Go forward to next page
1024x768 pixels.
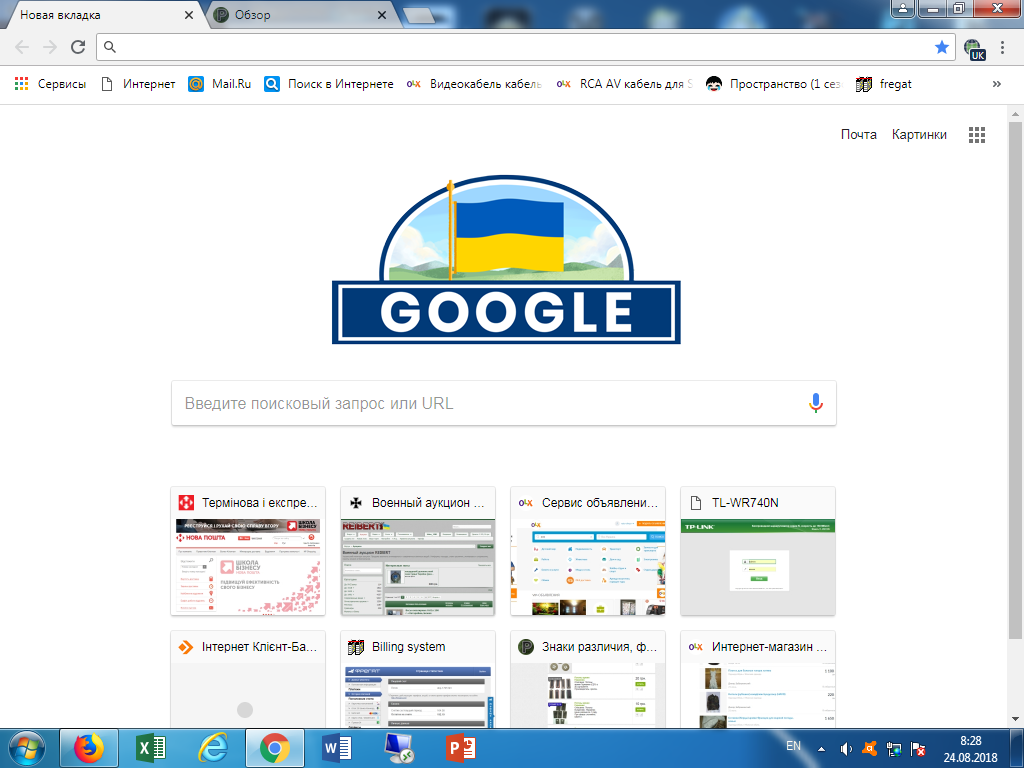point(50,47)
